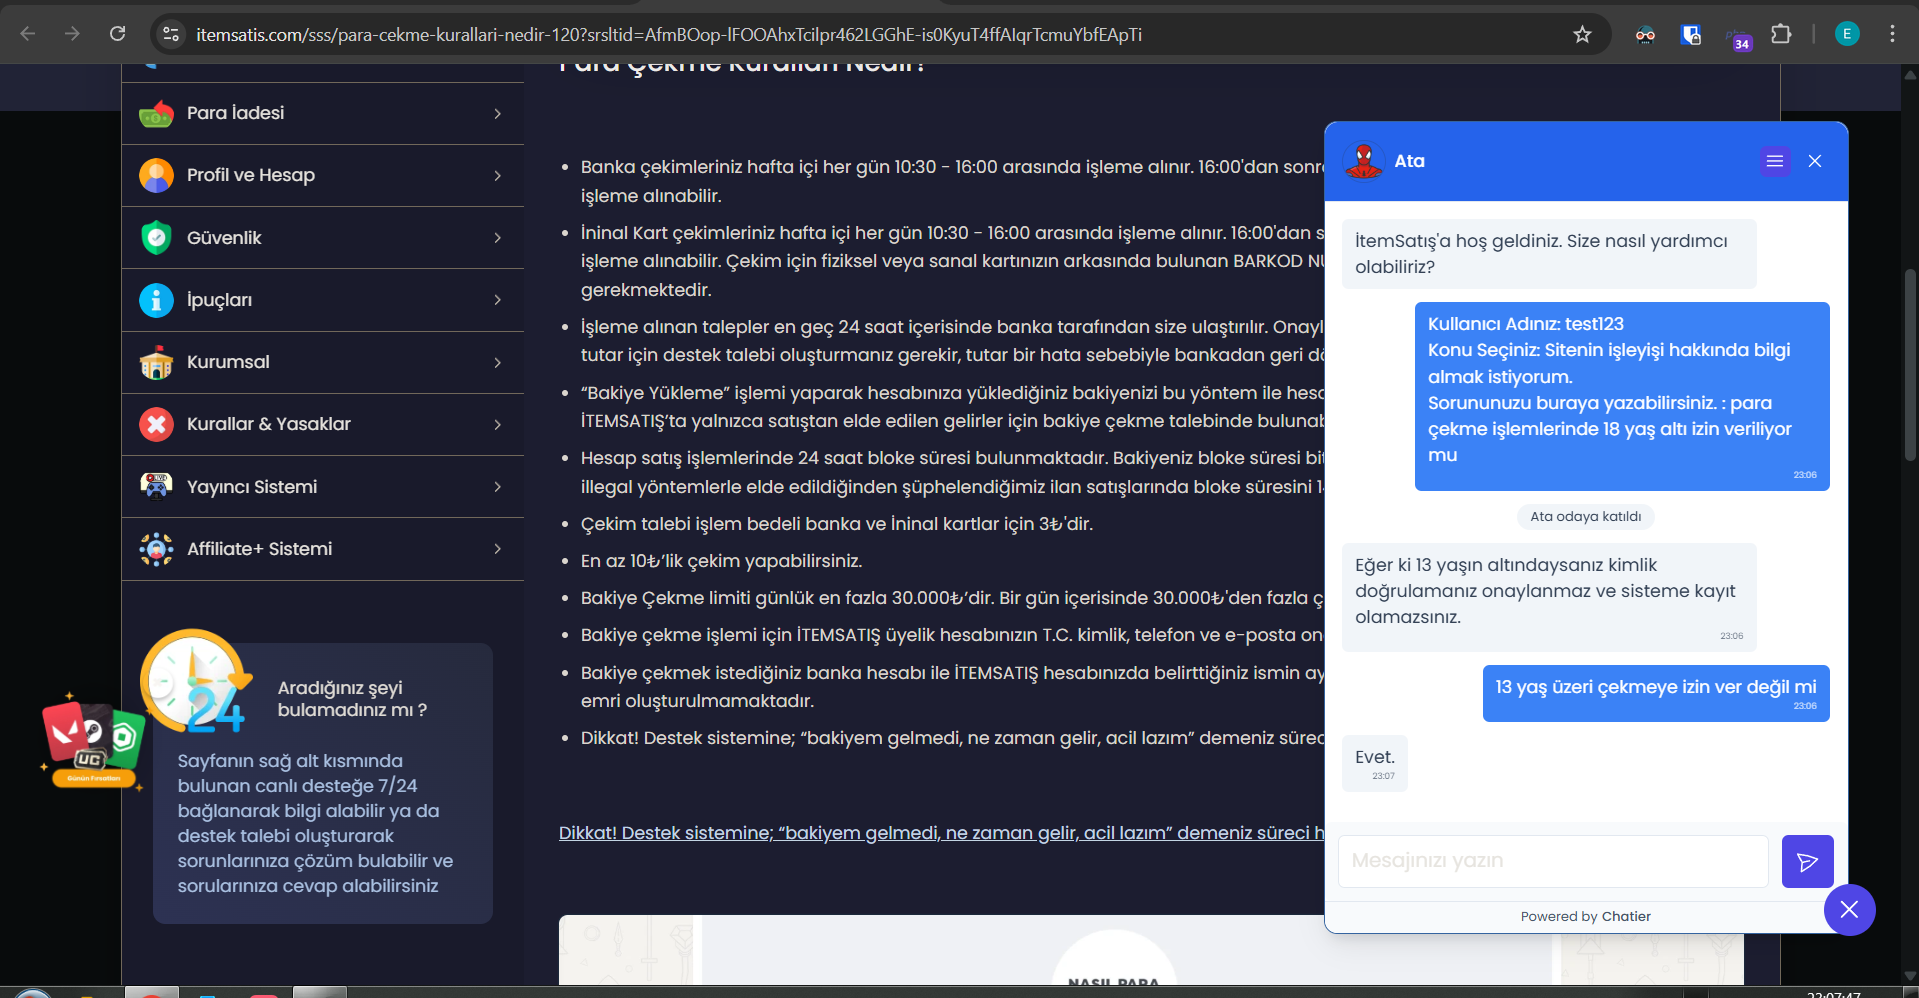Select the Affiliate+ Sistemi label

(260, 549)
